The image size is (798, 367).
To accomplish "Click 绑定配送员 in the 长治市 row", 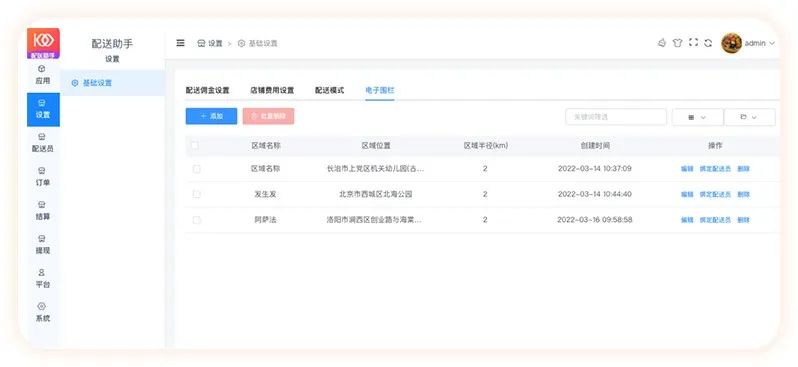I will (x=715, y=169).
